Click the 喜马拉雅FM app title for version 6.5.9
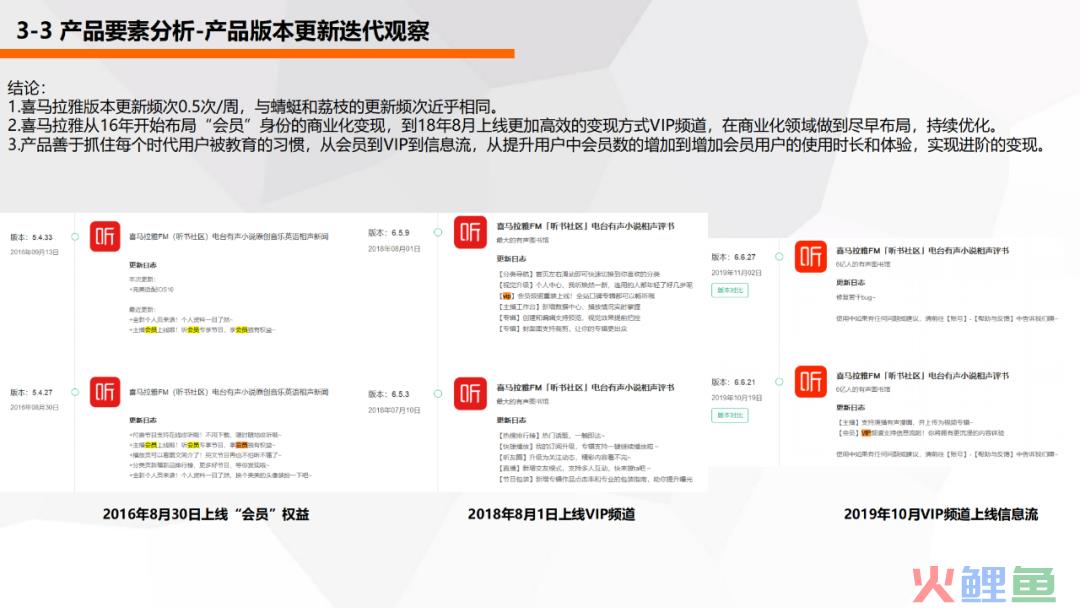The image size is (1080, 608). tap(585, 226)
